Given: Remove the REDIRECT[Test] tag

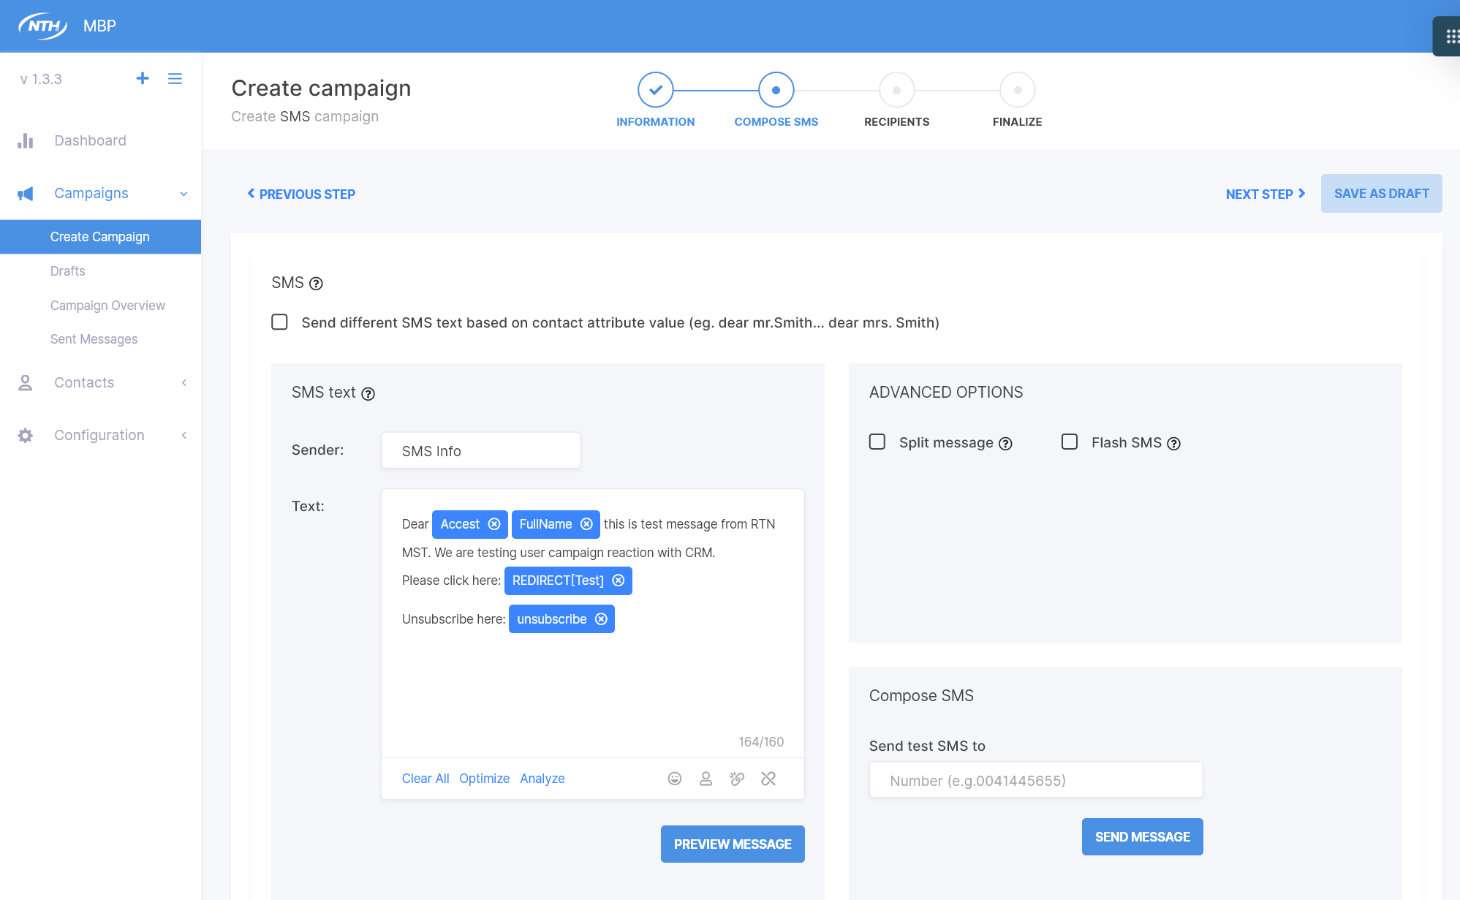Looking at the screenshot, I should 618,581.
